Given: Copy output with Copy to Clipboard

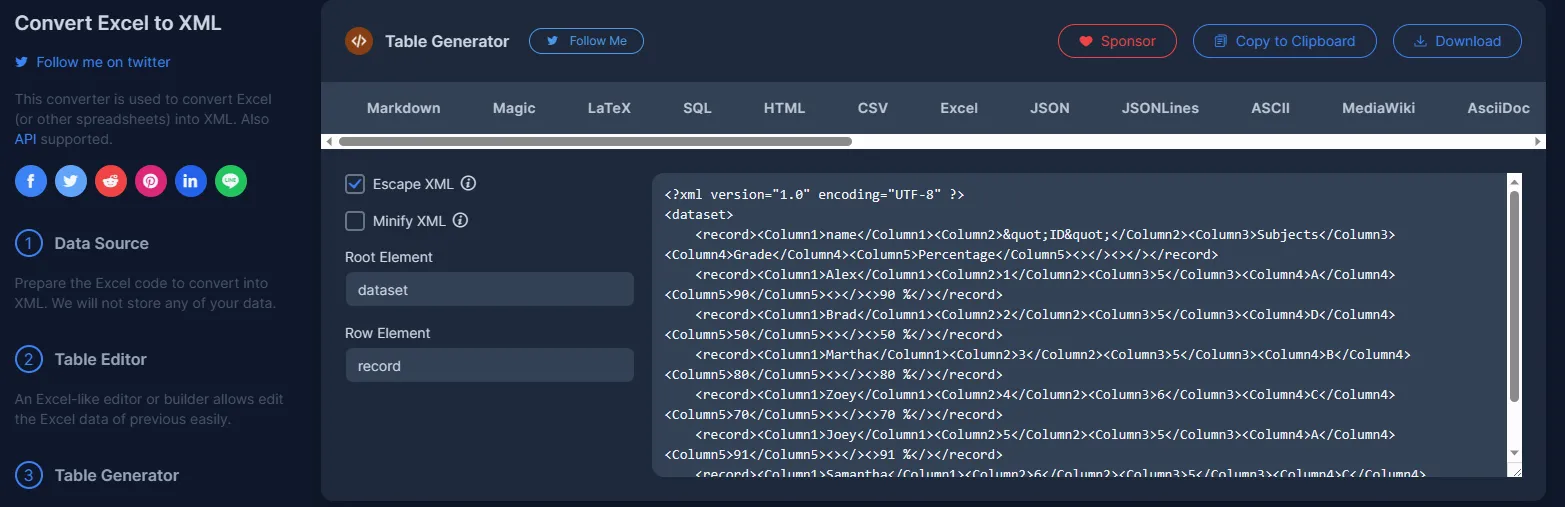Looking at the screenshot, I should click(x=1284, y=41).
